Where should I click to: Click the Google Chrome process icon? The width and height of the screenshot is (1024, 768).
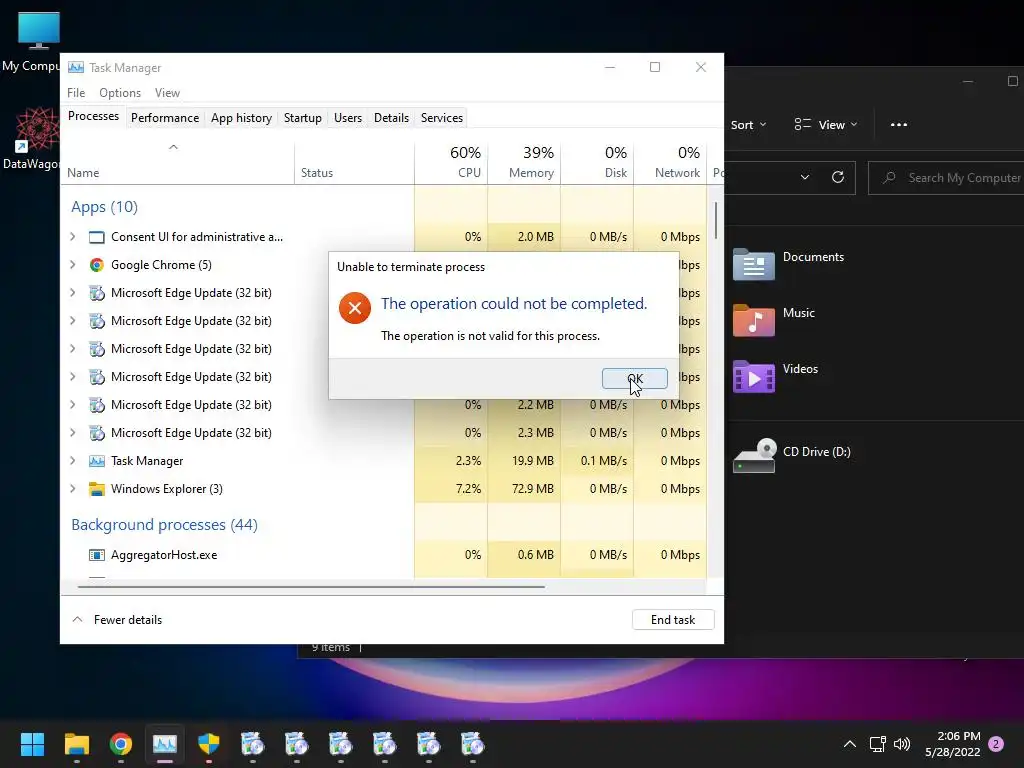click(97, 264)
